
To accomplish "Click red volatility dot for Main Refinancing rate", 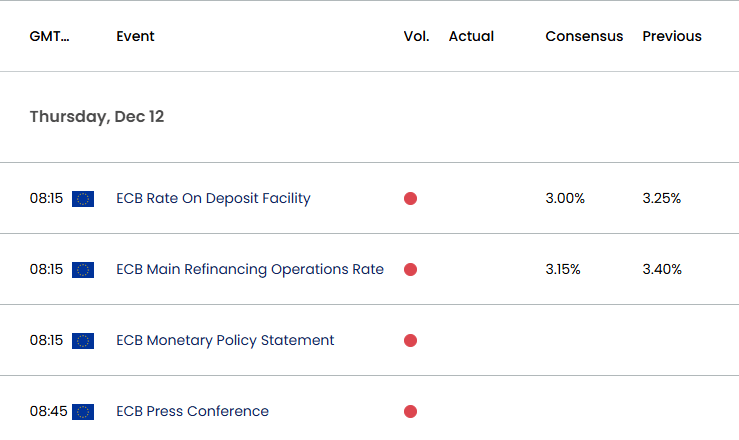I will (411, 269).
